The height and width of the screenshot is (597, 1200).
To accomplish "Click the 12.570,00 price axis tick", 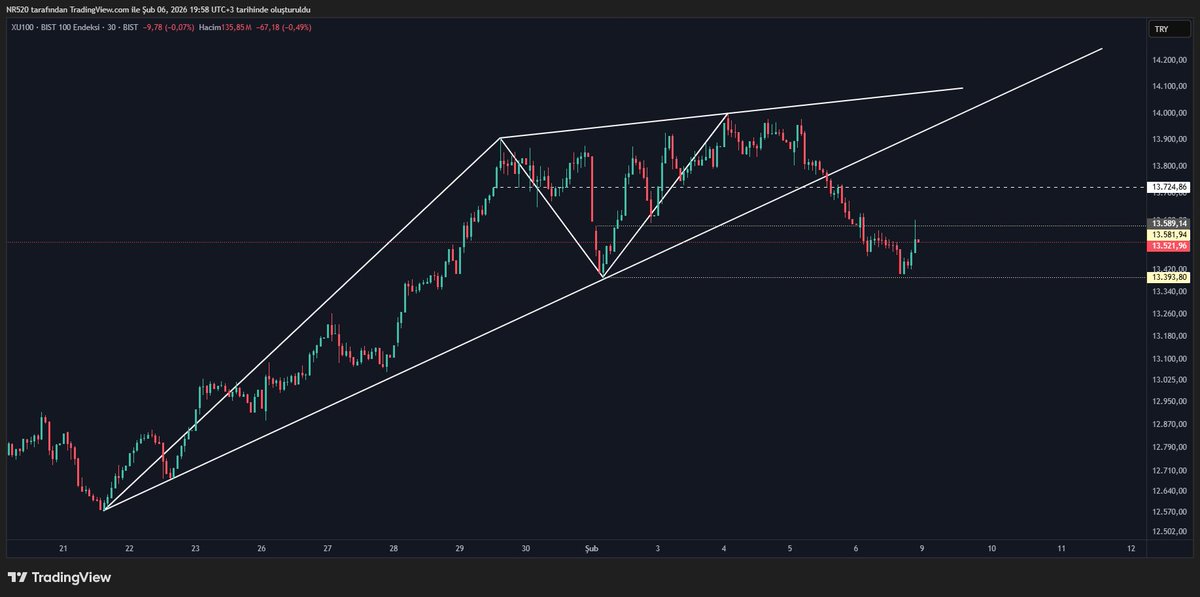I will click(1169, 512).
